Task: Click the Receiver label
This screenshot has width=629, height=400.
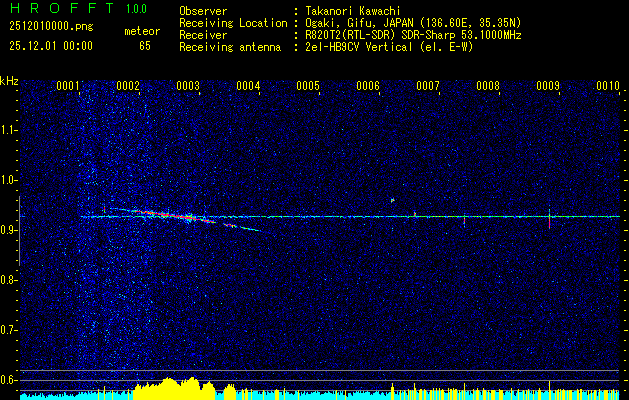Action: pyautogui.click(x=203, y=36)
